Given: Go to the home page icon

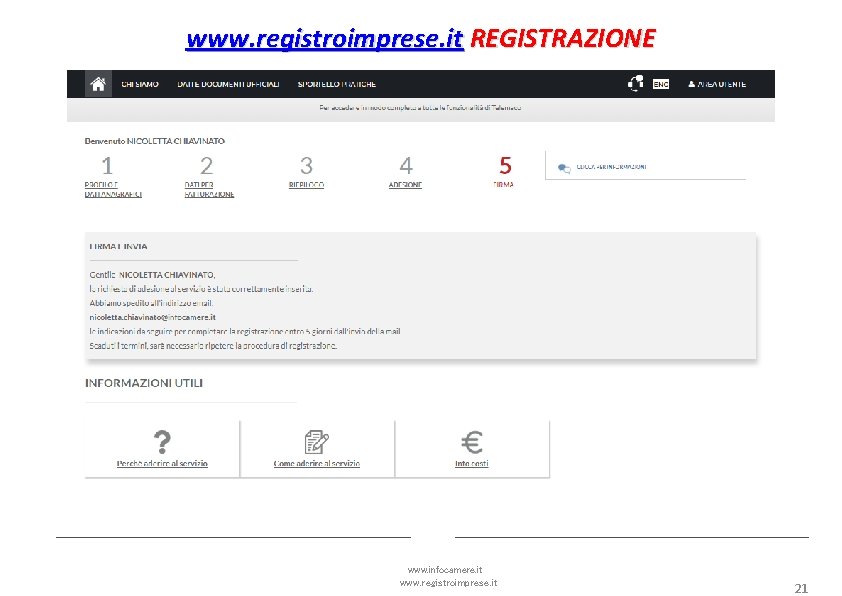Looking at the screenshot, I should click(x=98, y=84).
